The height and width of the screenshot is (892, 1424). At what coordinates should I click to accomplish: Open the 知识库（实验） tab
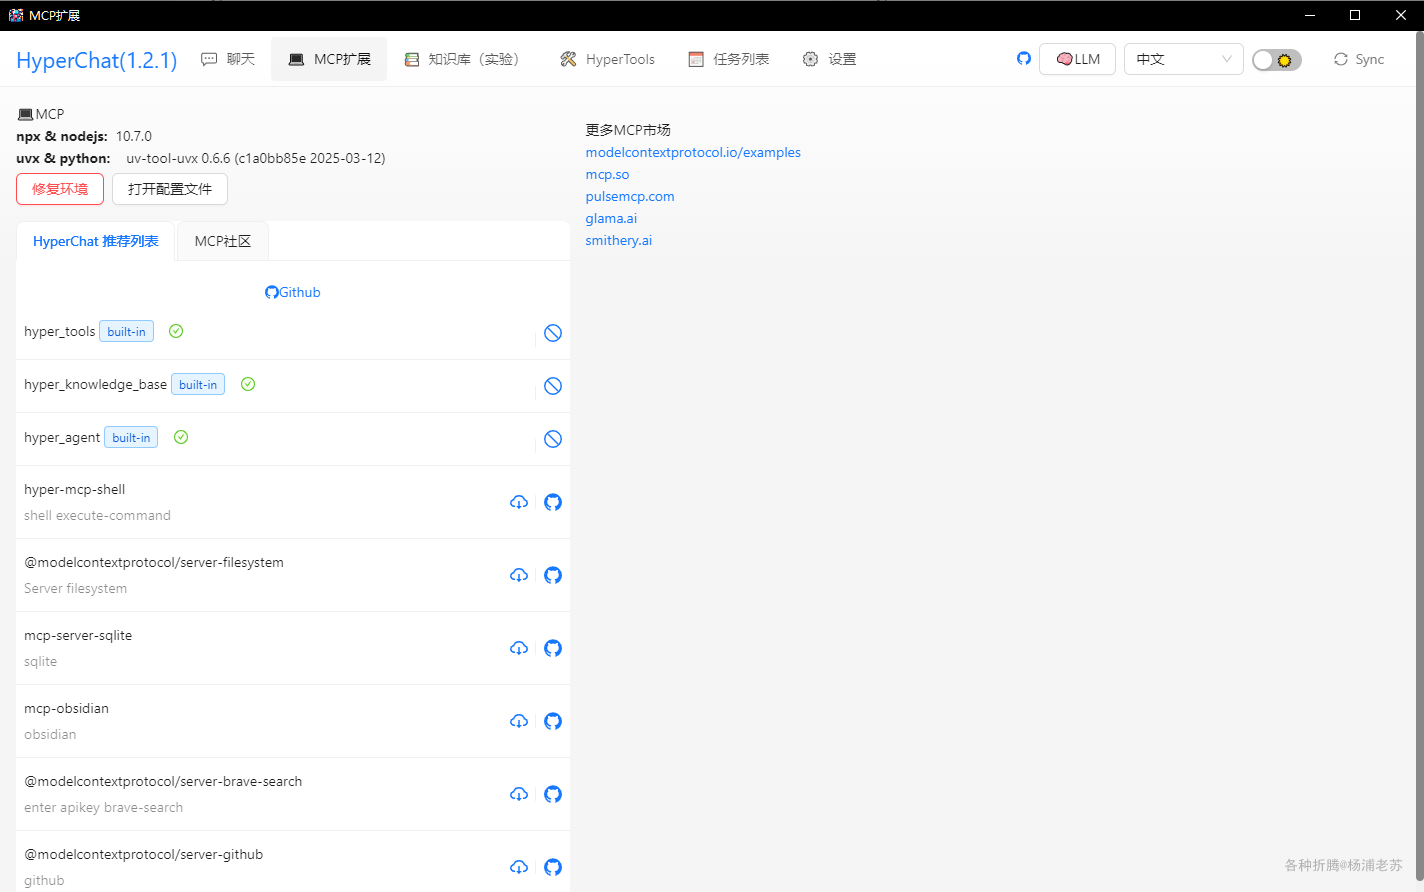[462, 59]
